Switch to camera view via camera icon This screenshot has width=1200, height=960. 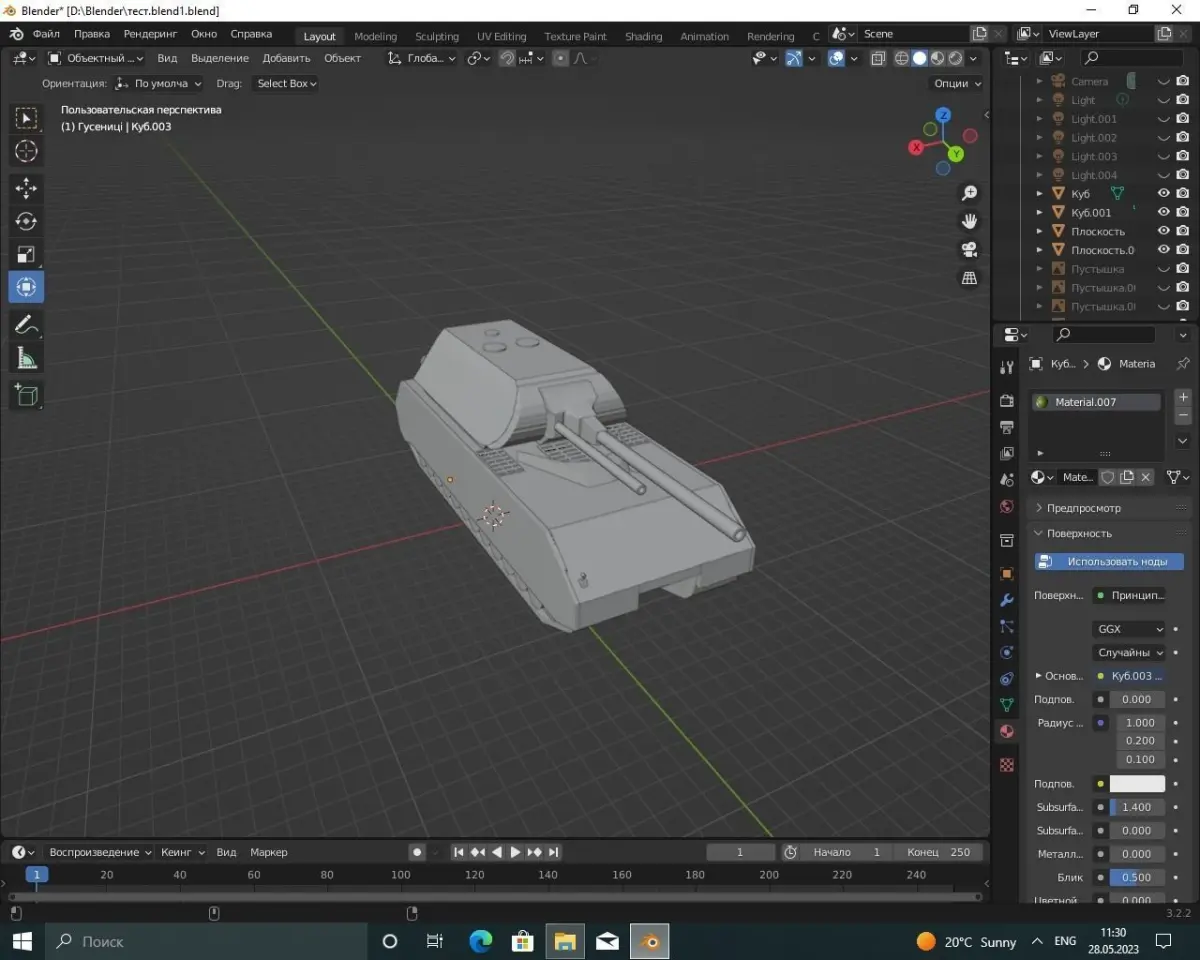point(969,249)
